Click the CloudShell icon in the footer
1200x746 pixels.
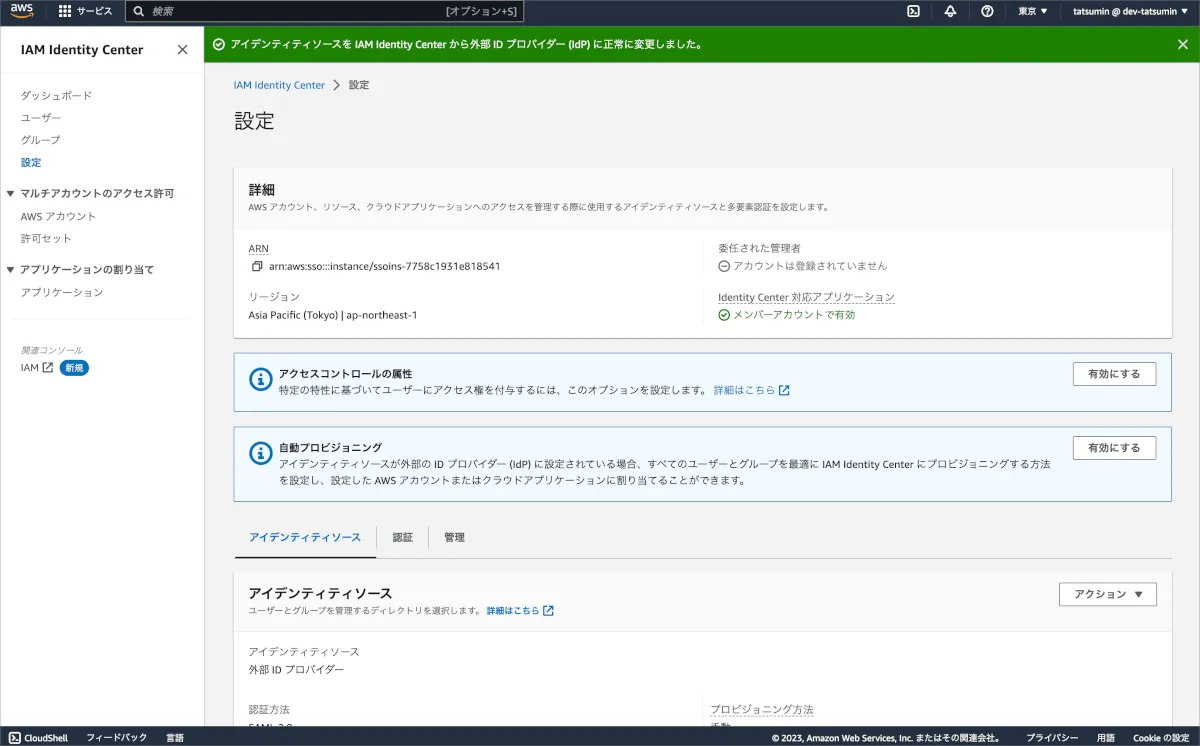(14, 738)
